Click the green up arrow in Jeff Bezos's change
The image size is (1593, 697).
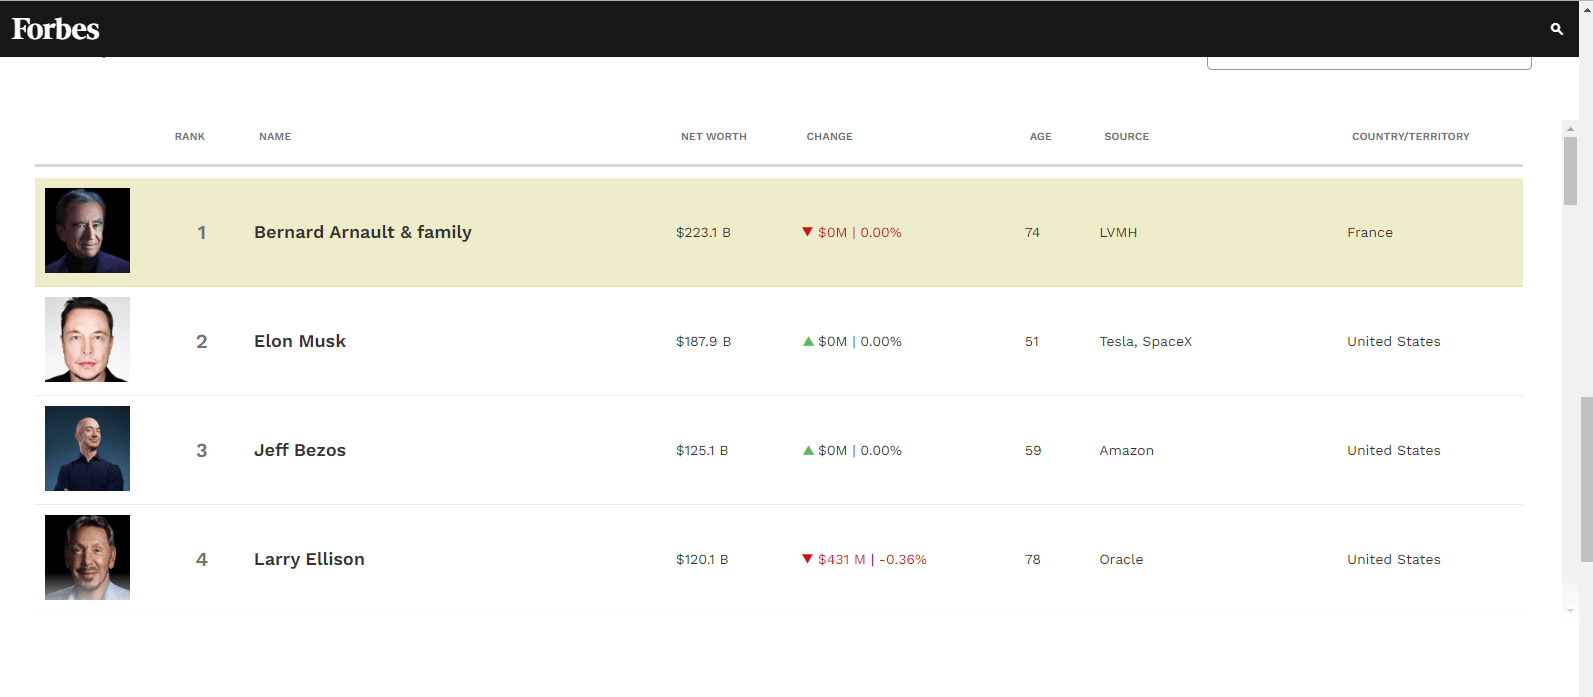point(808,450)
